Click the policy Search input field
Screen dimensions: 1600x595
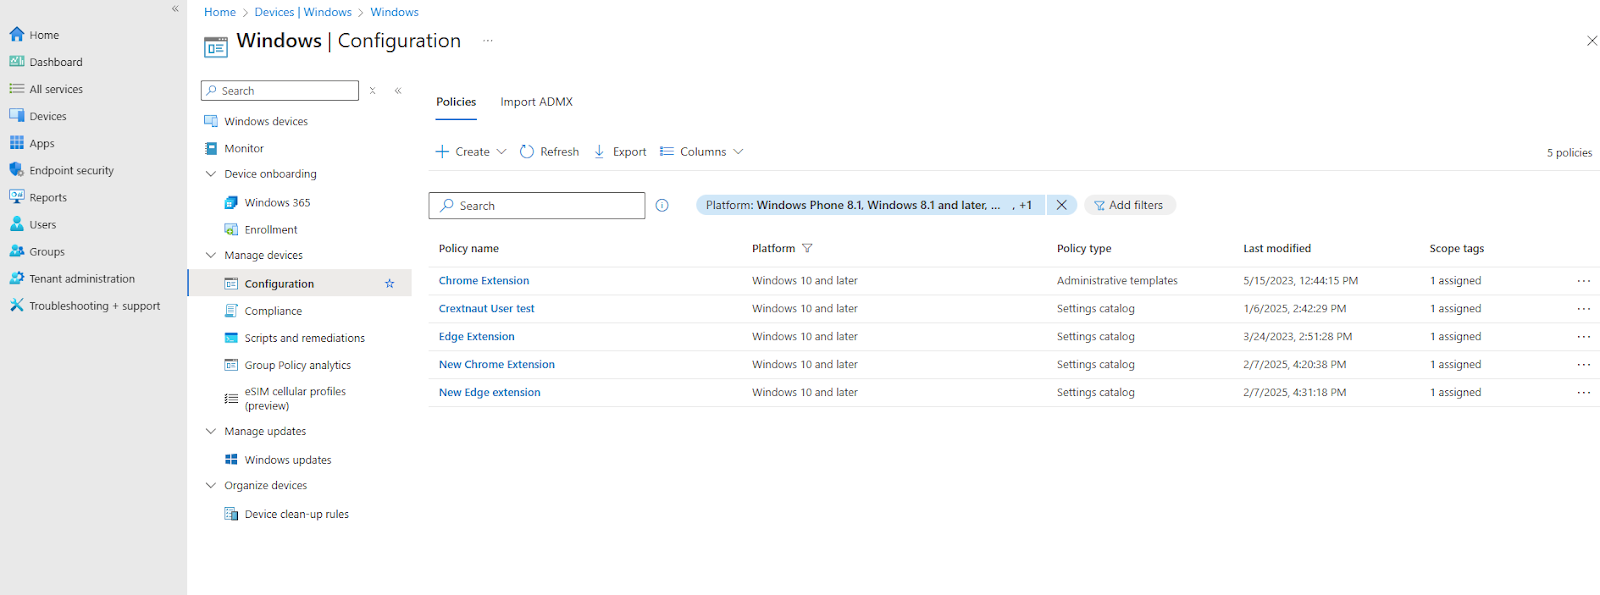(x=537, y=205)
